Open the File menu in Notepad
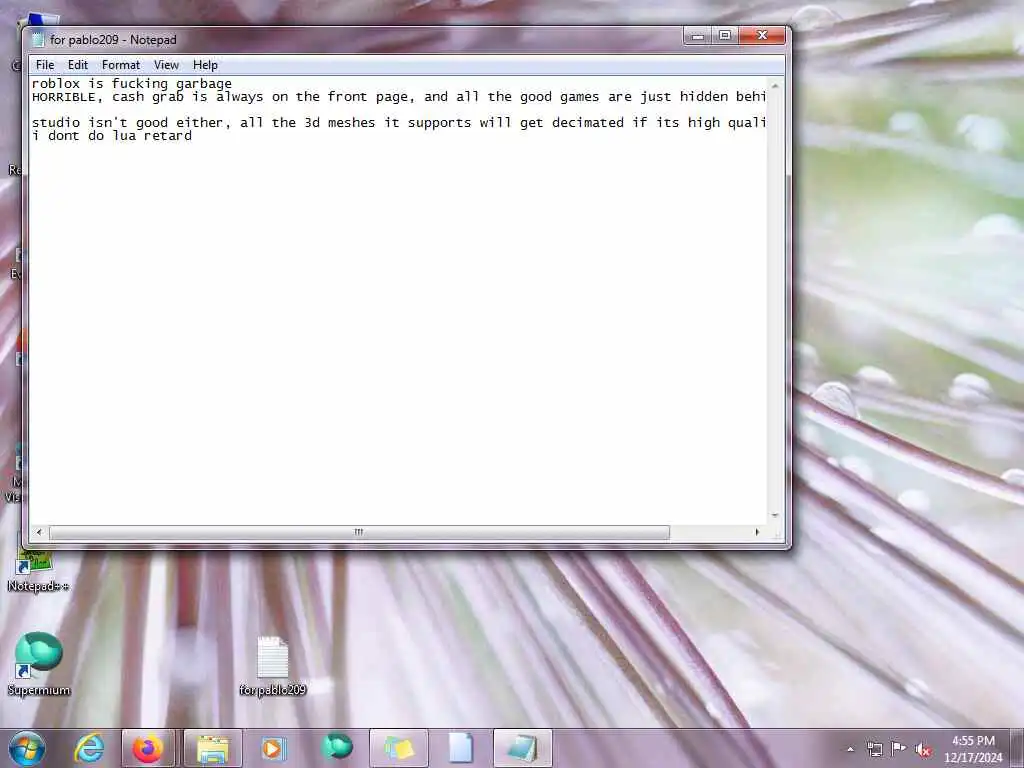The width and height of the screenshot is (1024, 768). (45, 65)
